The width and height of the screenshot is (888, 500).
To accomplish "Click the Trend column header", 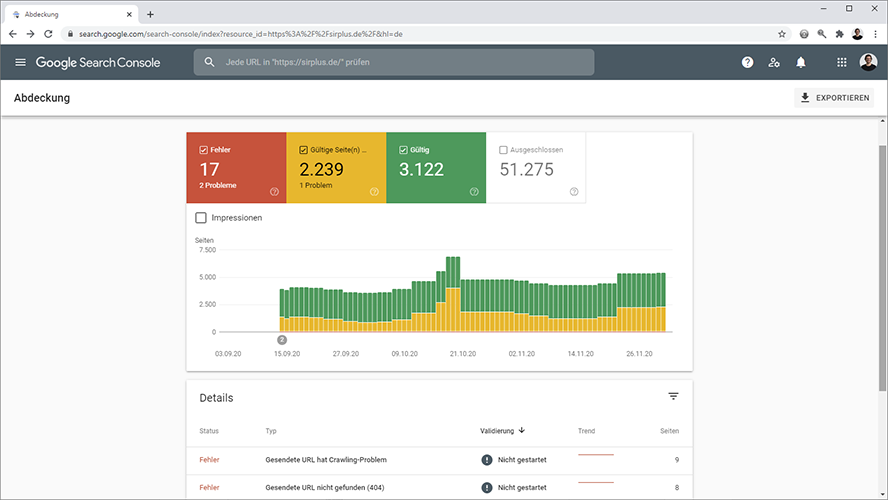I will (586, 431).
